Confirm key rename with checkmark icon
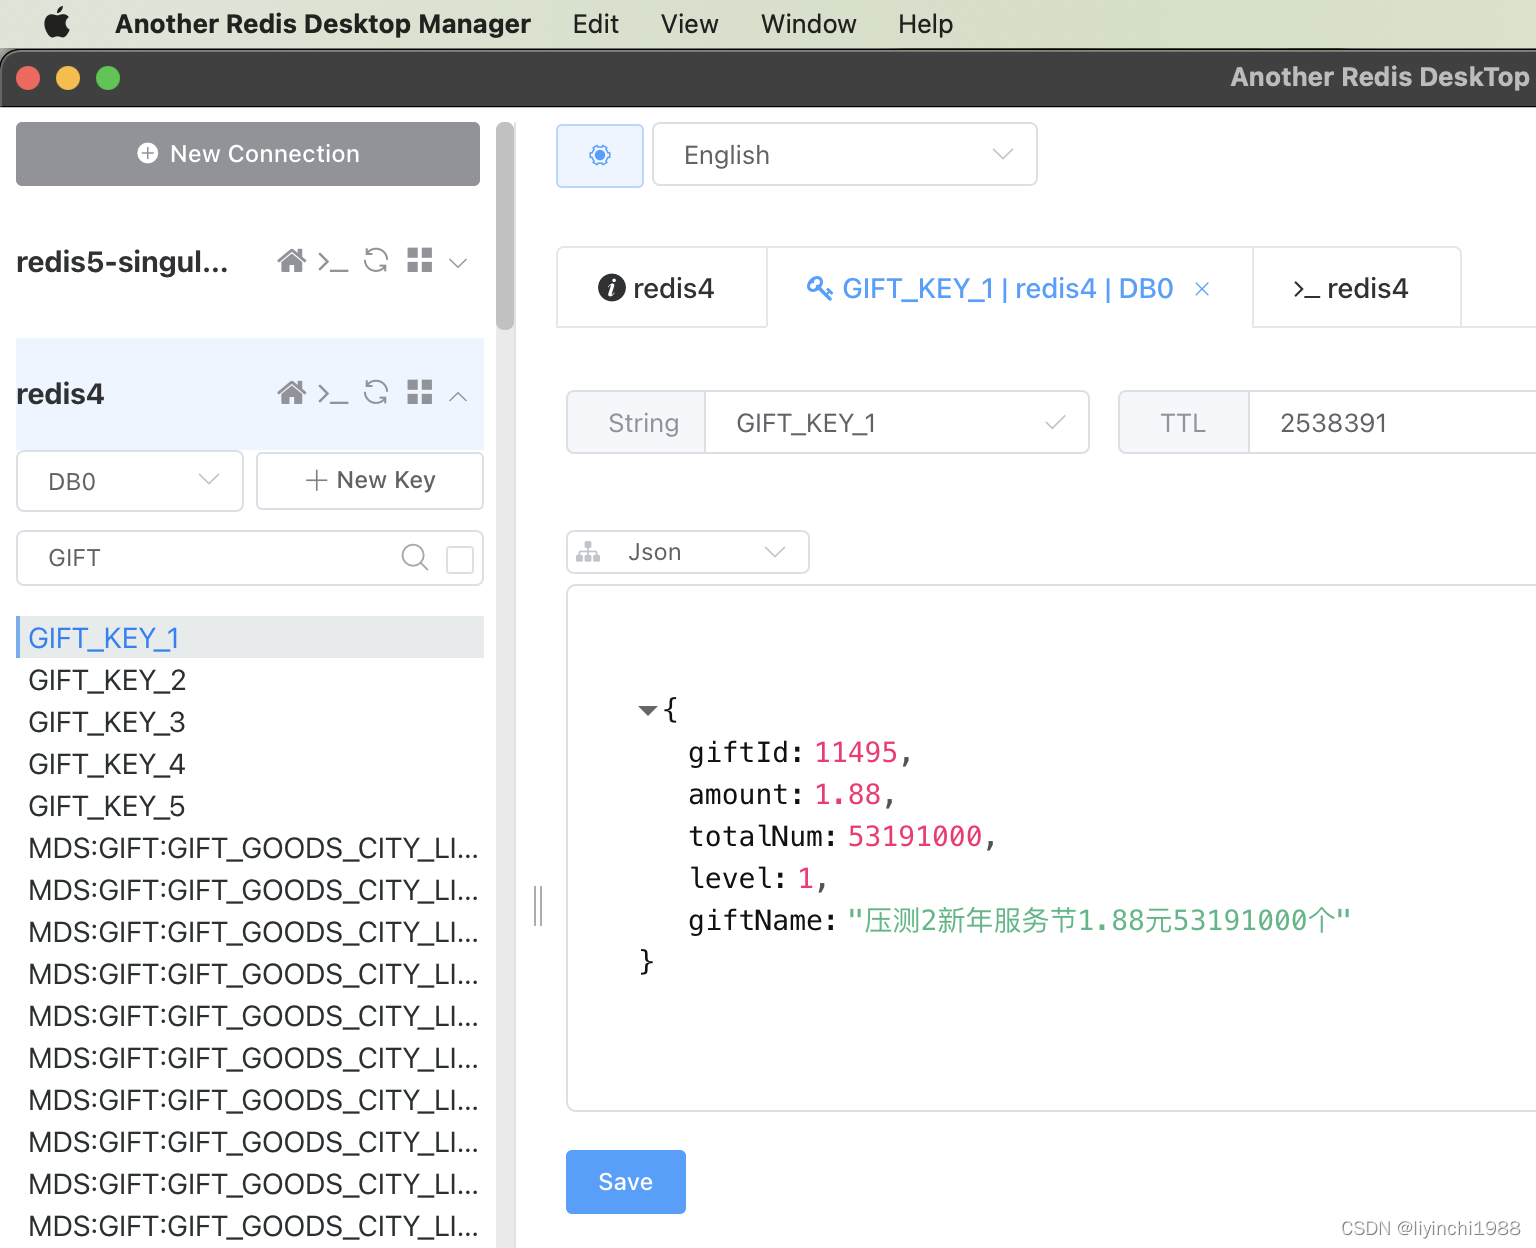 (1055, 424)
